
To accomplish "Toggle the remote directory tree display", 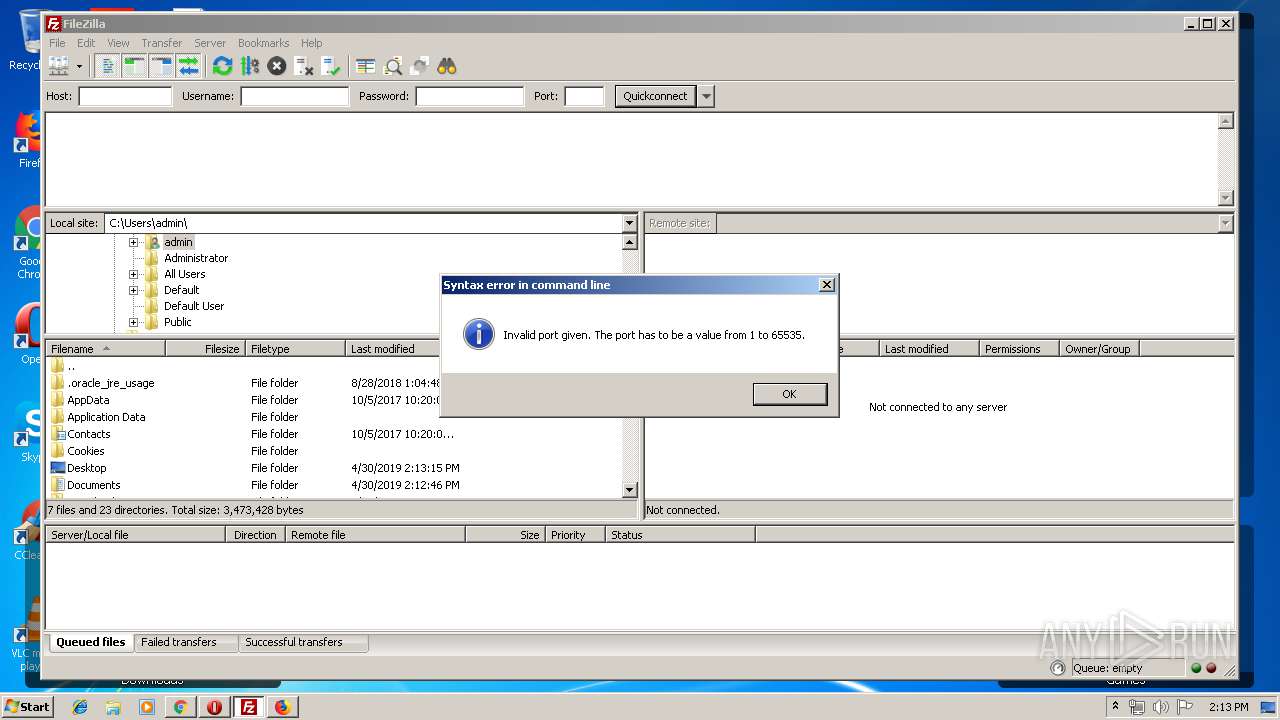I will click(x=162, y=66).
